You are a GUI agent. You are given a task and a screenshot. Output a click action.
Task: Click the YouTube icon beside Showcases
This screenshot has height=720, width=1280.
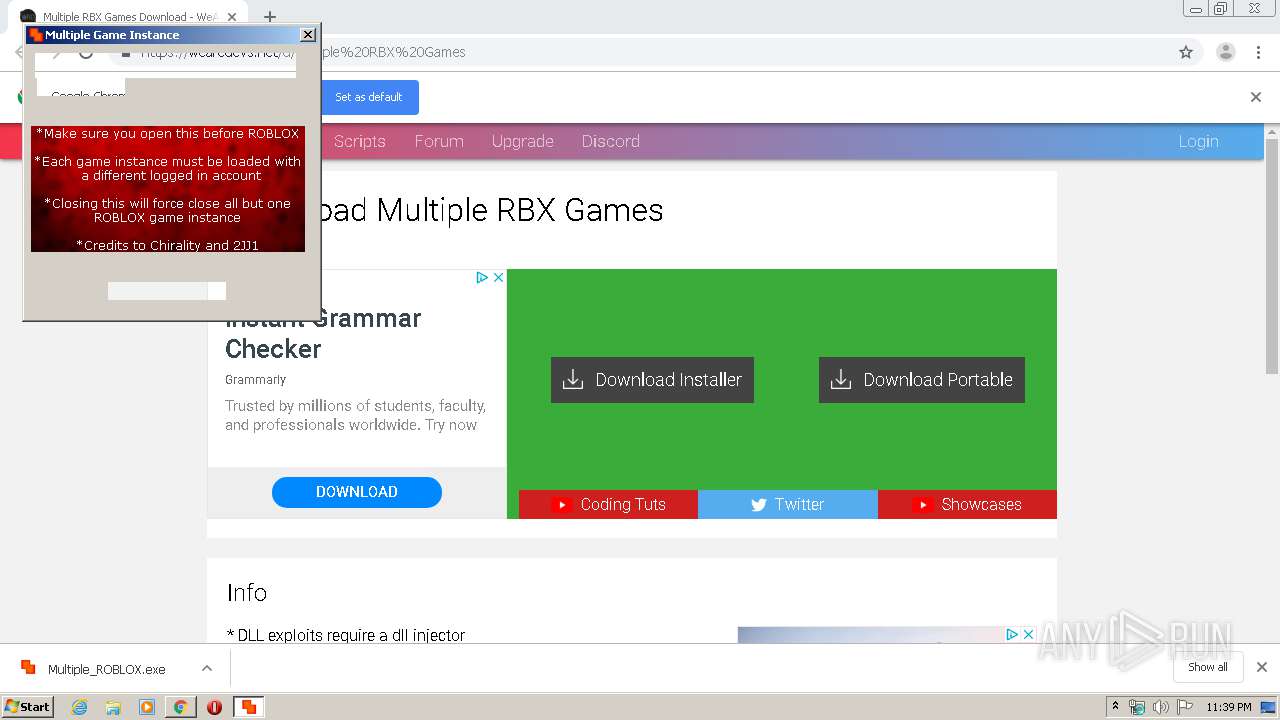(922, 505)
